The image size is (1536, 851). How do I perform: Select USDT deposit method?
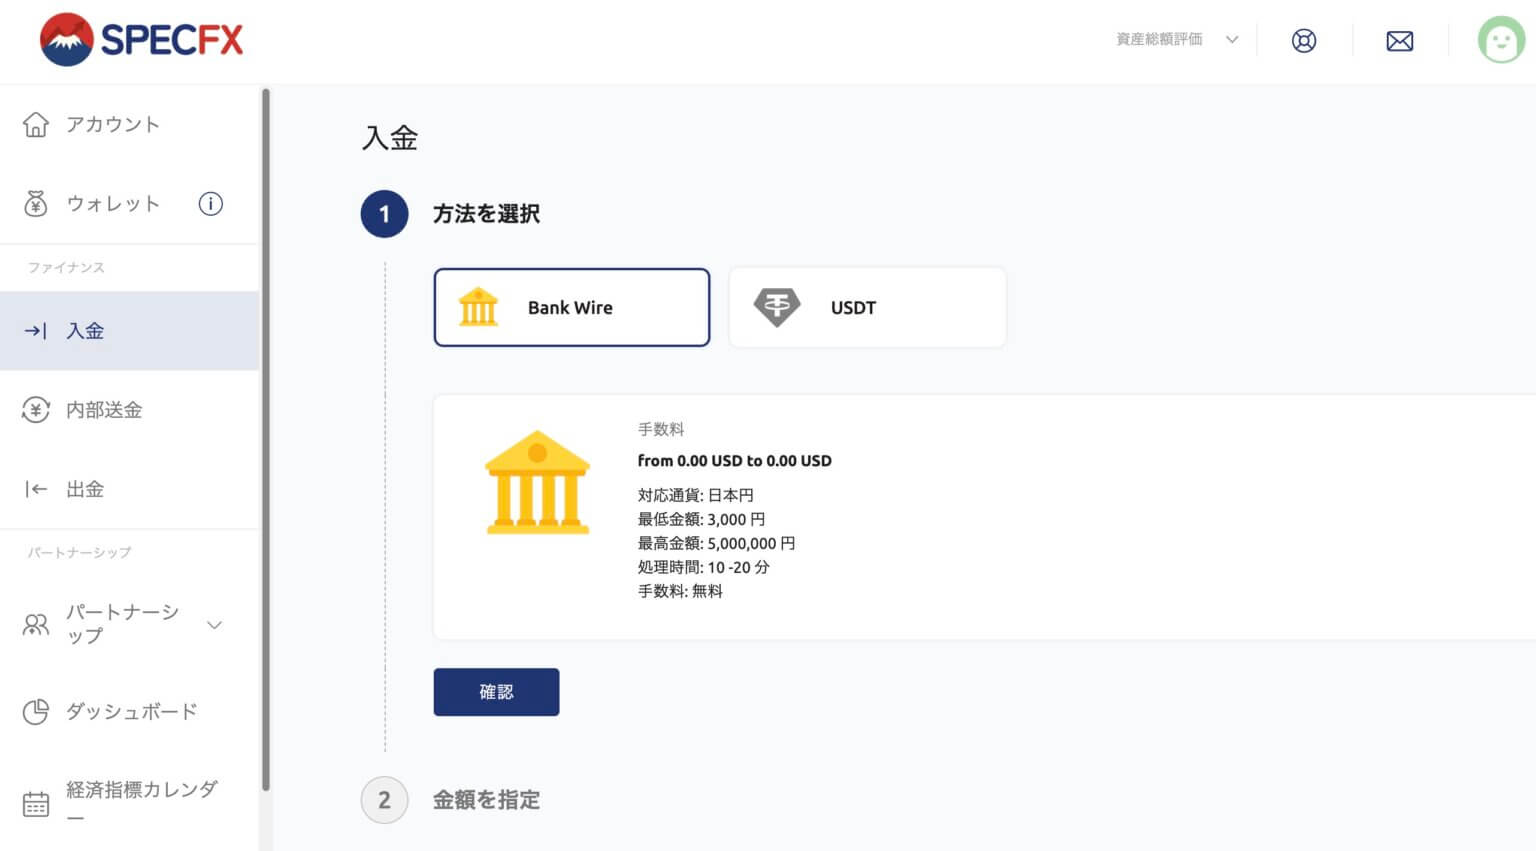[x=867, y=308]
